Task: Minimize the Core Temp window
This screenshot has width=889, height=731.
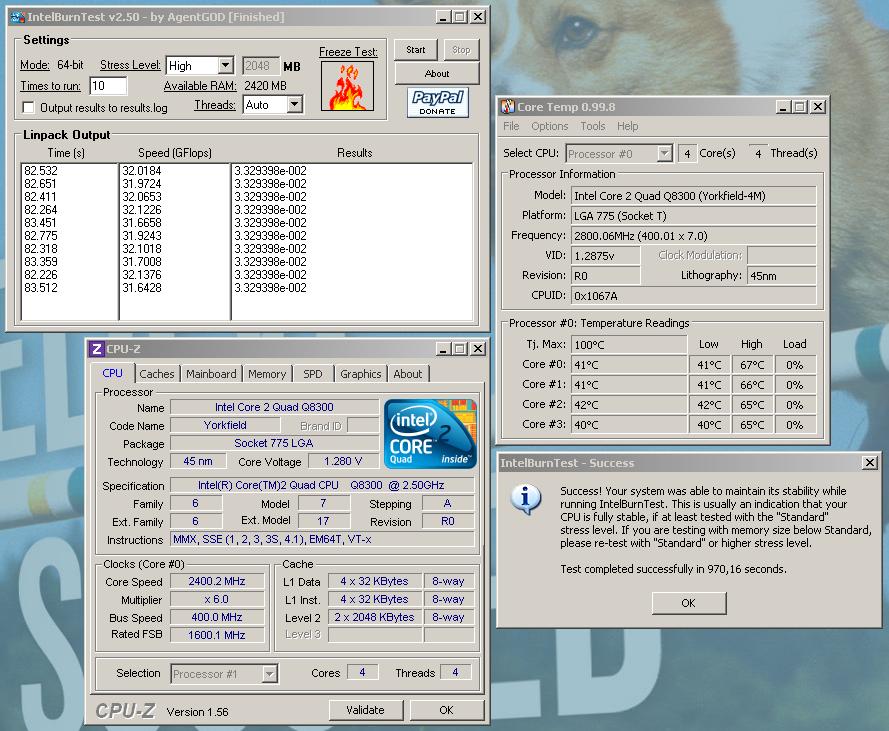Action: coord(782,107)
